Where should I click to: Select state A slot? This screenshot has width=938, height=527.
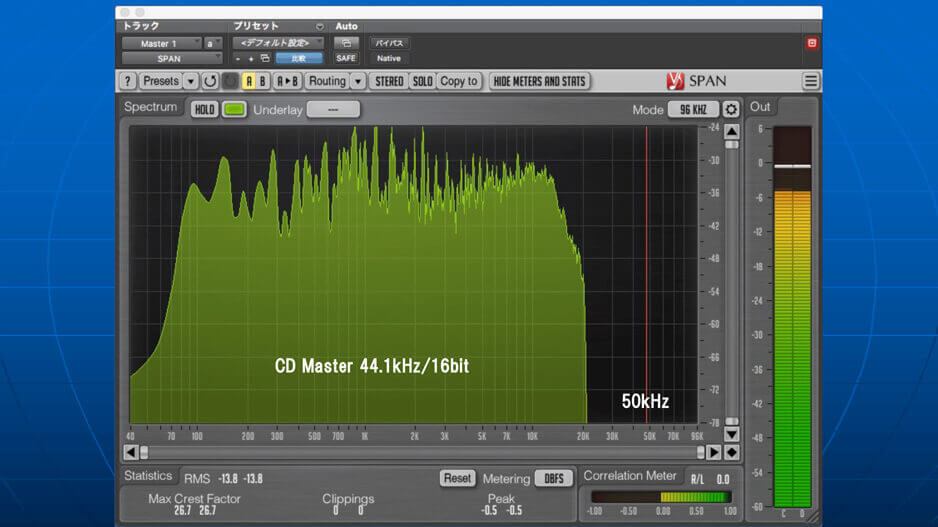point(249,81)
